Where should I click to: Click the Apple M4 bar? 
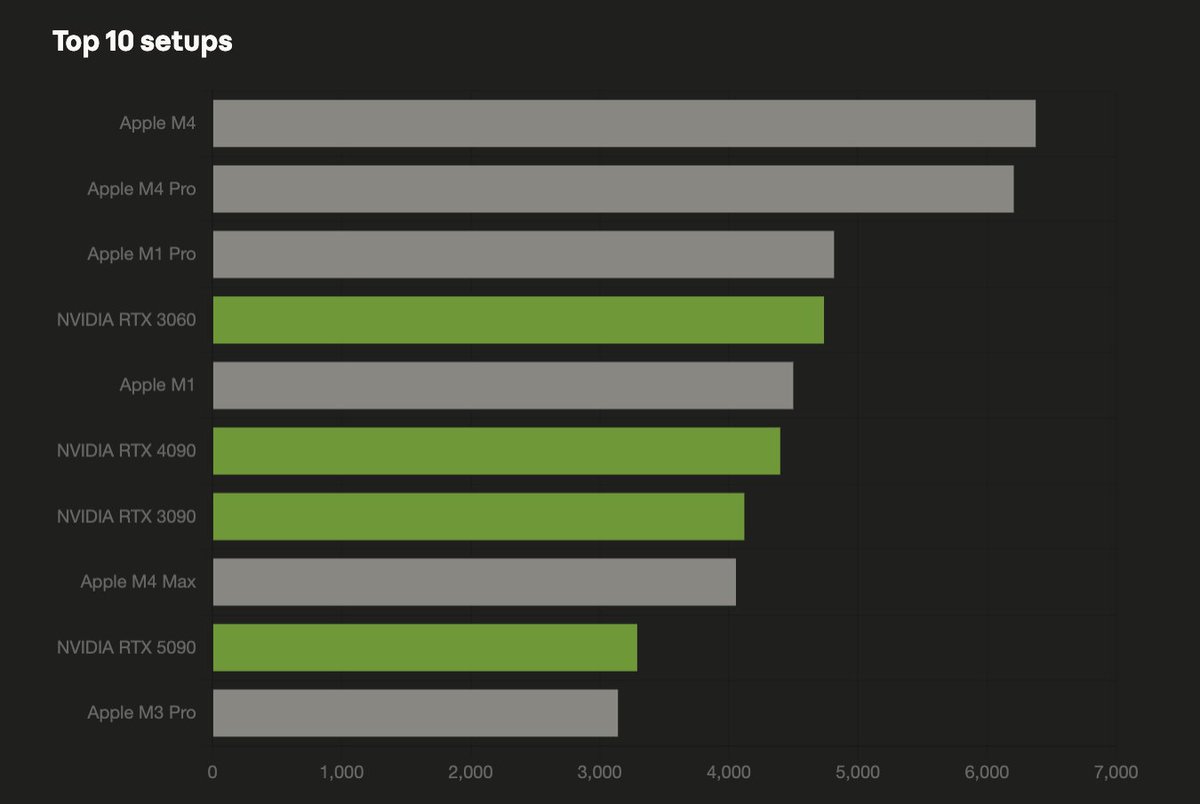(624, 123)
